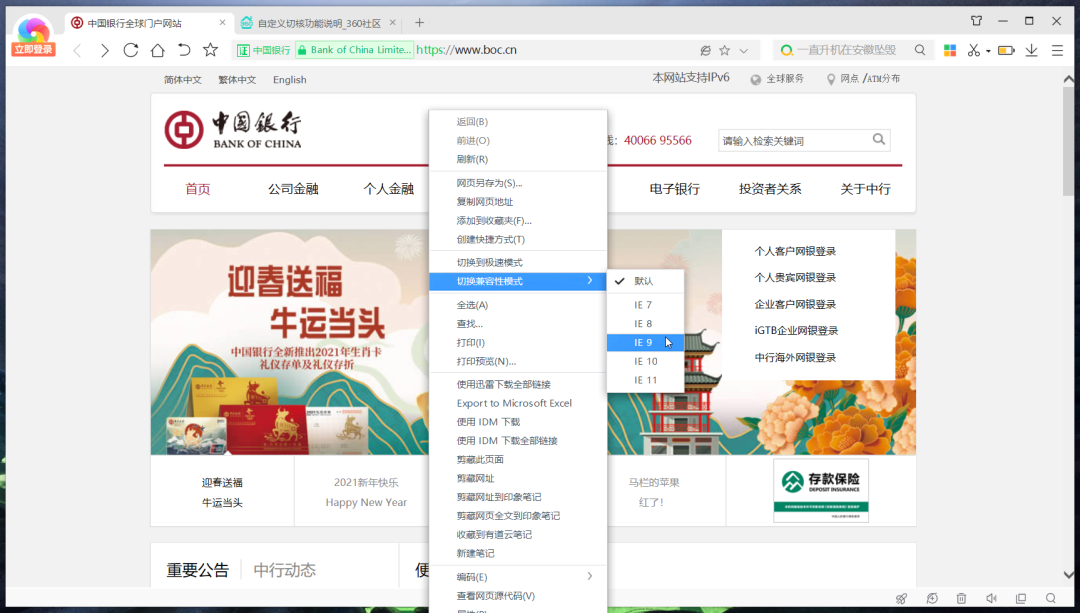Open 企业客户网银登录 link
Image resolution: width=1080 pixels, height=613 pixels.
click(x=795, y=304)
